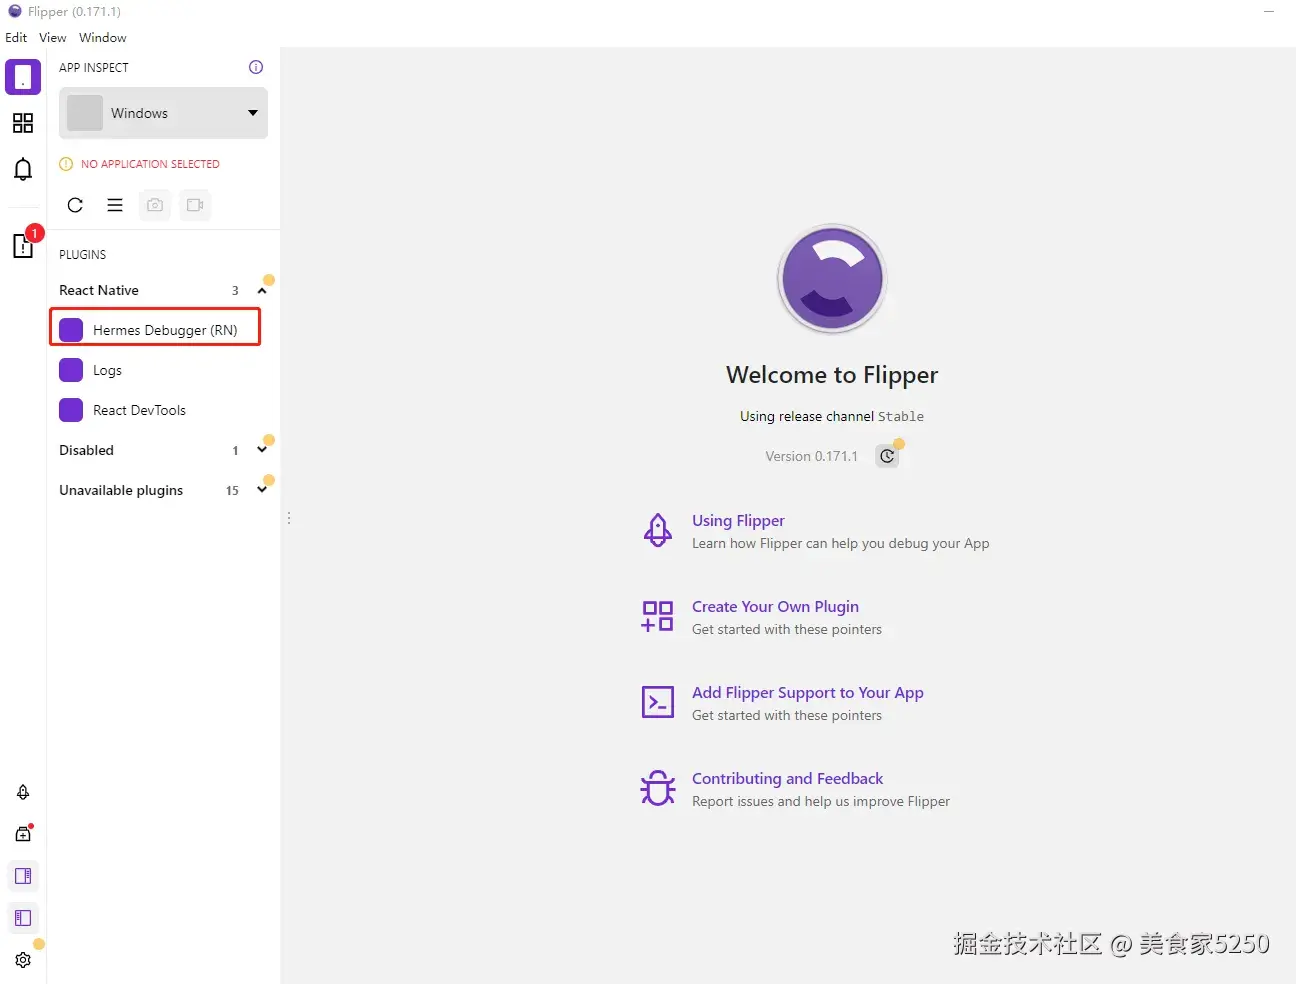Image resolution: width=1296 pixels, height=984 pixels.
Task: Toggle the left sidebar panel
Action: pos(23,918)
